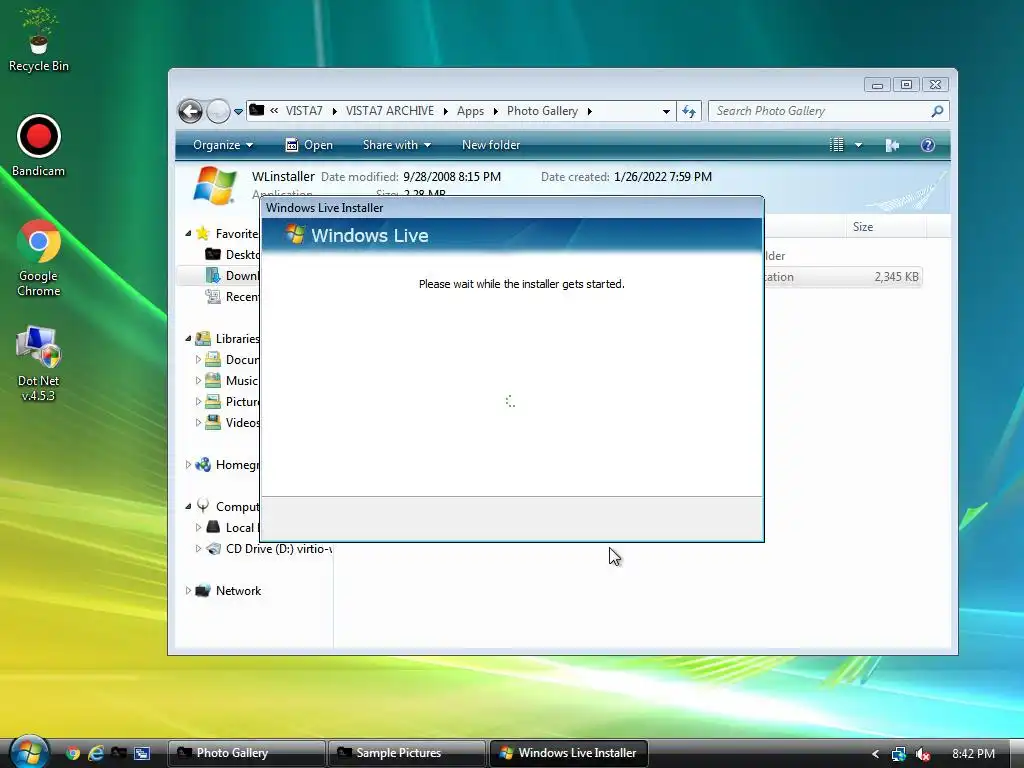The width and height of the screenshot is (1024, 768).
Task: Select VISTA7 ARCHIVE in the address breadcrumb
Action: point(390,111)
